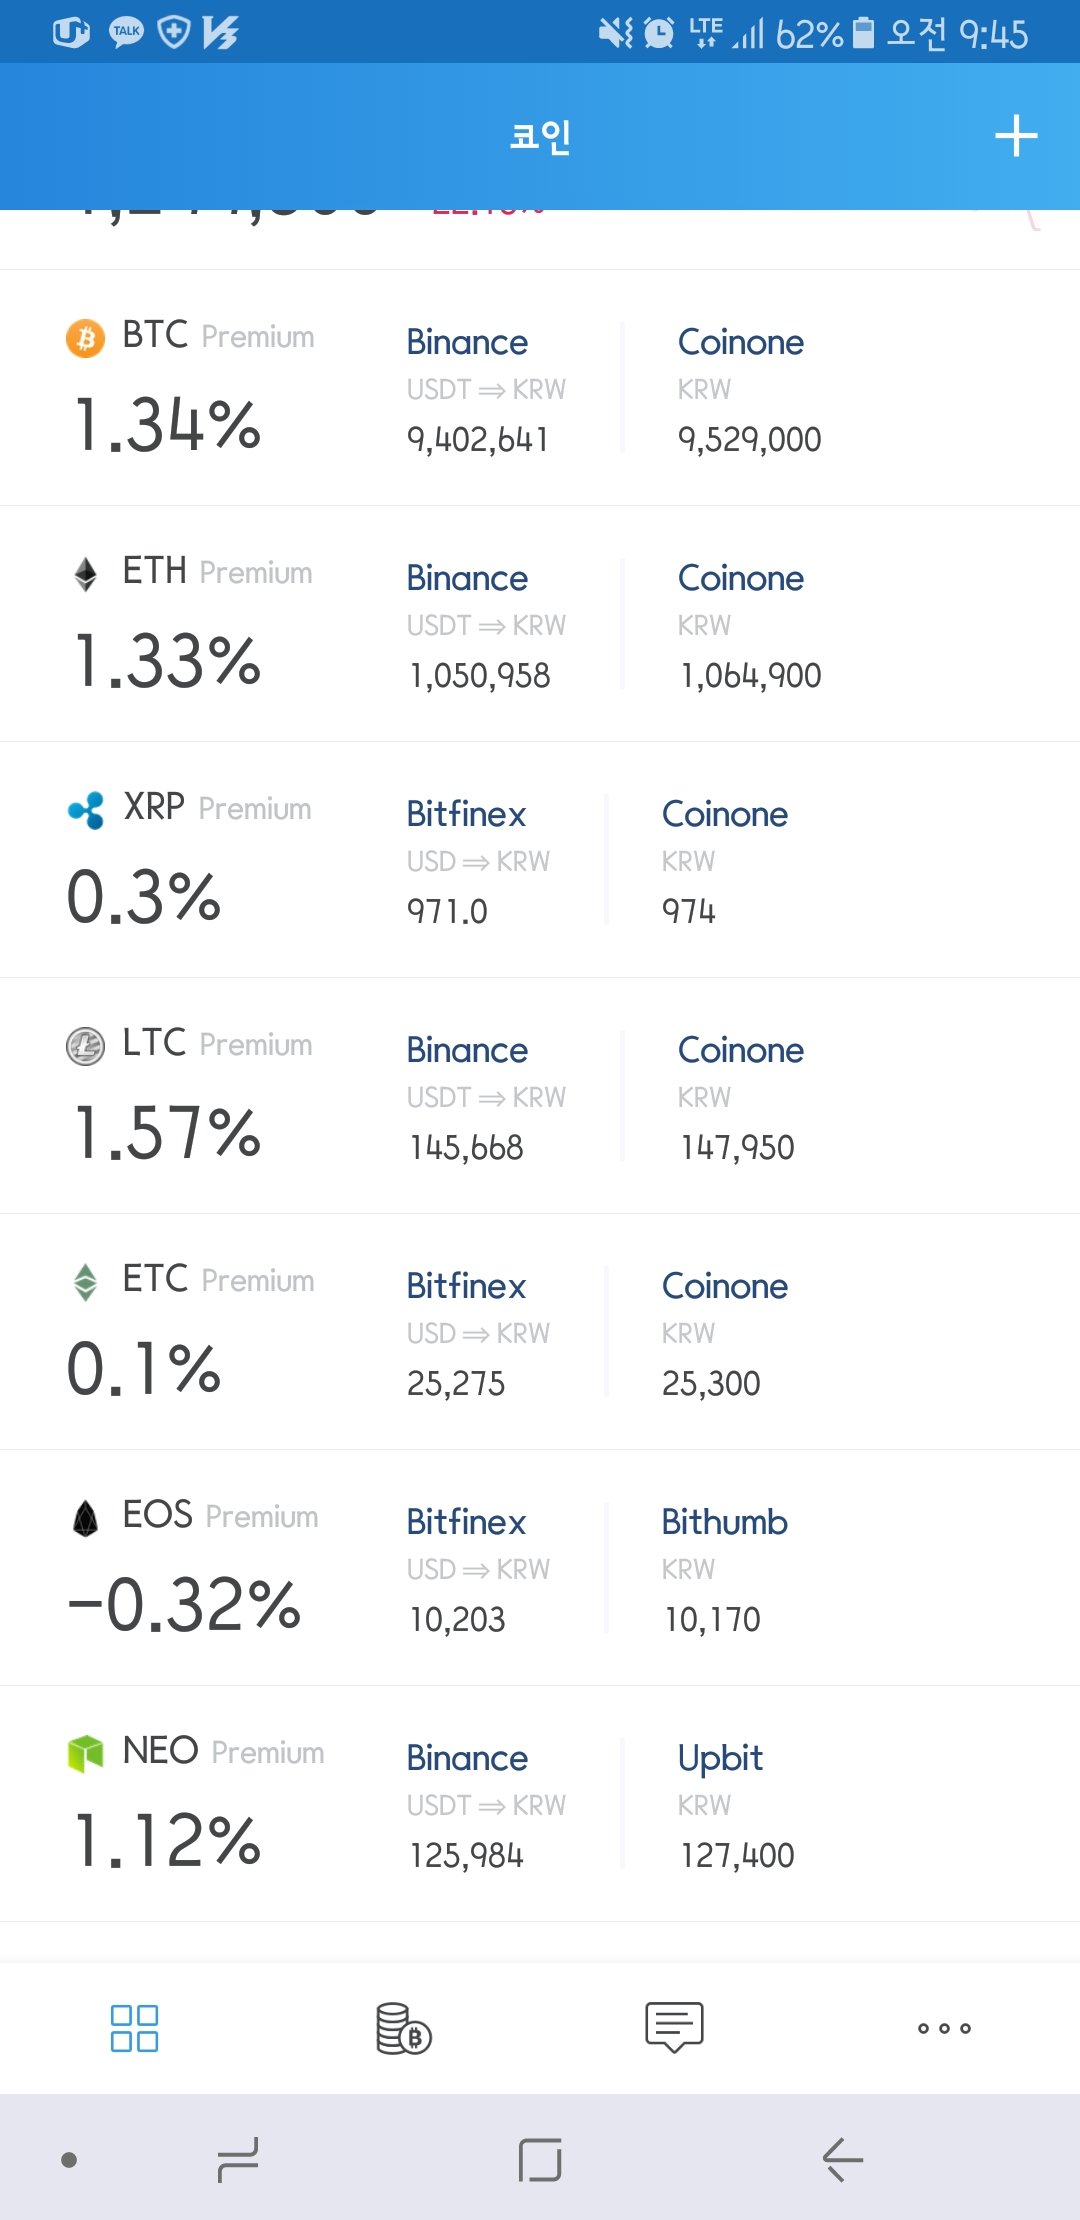Open the three-dot more menu

[x=944, y=2028]
